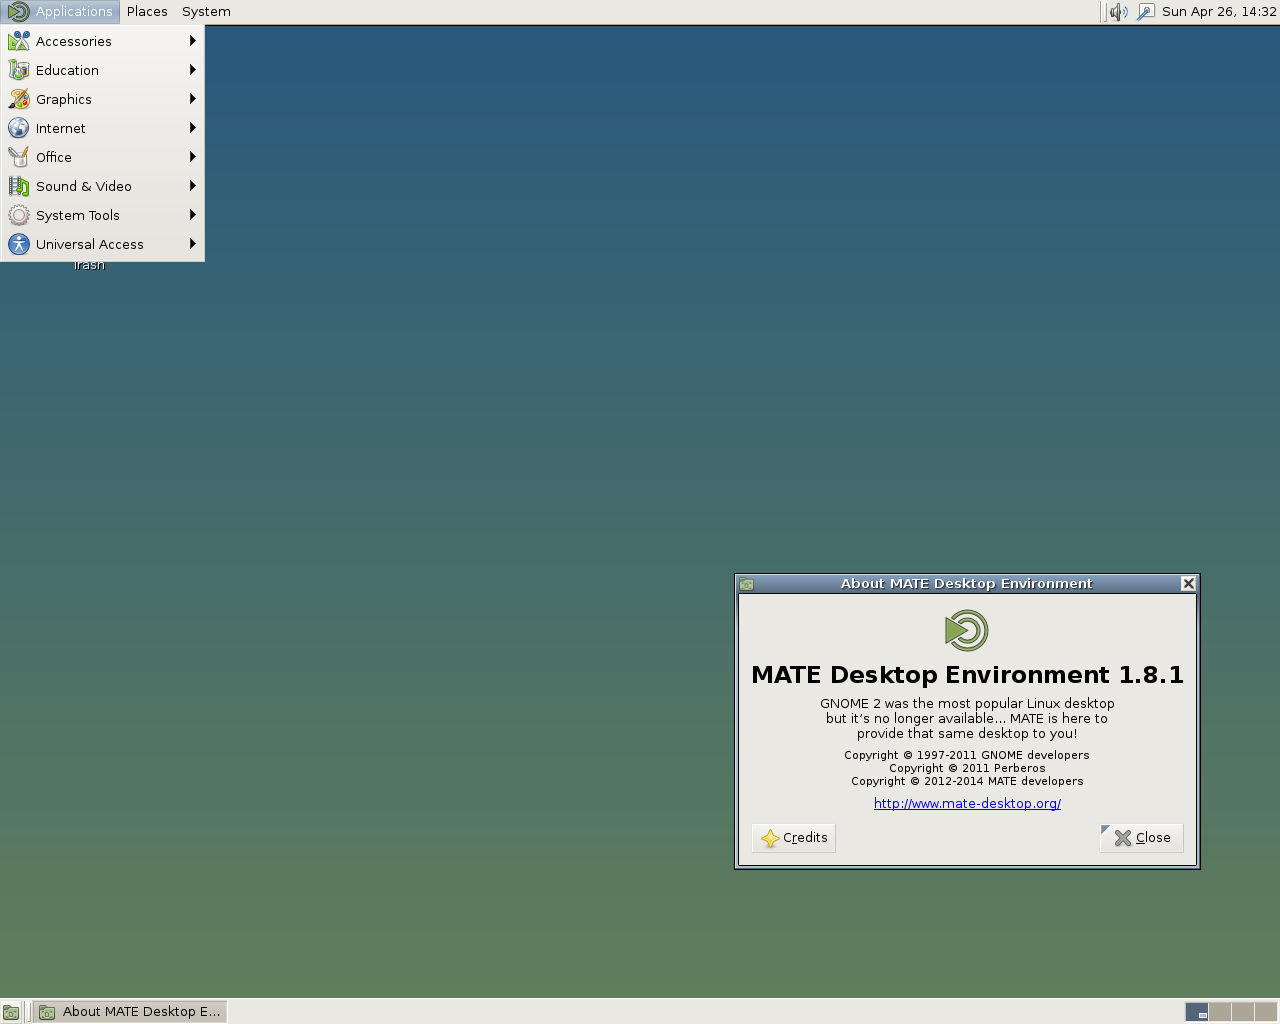This screenshot has height=1024, width=1280.
Task: Expand the System Tools submenu arrow
Action: [x=192, y=215]
